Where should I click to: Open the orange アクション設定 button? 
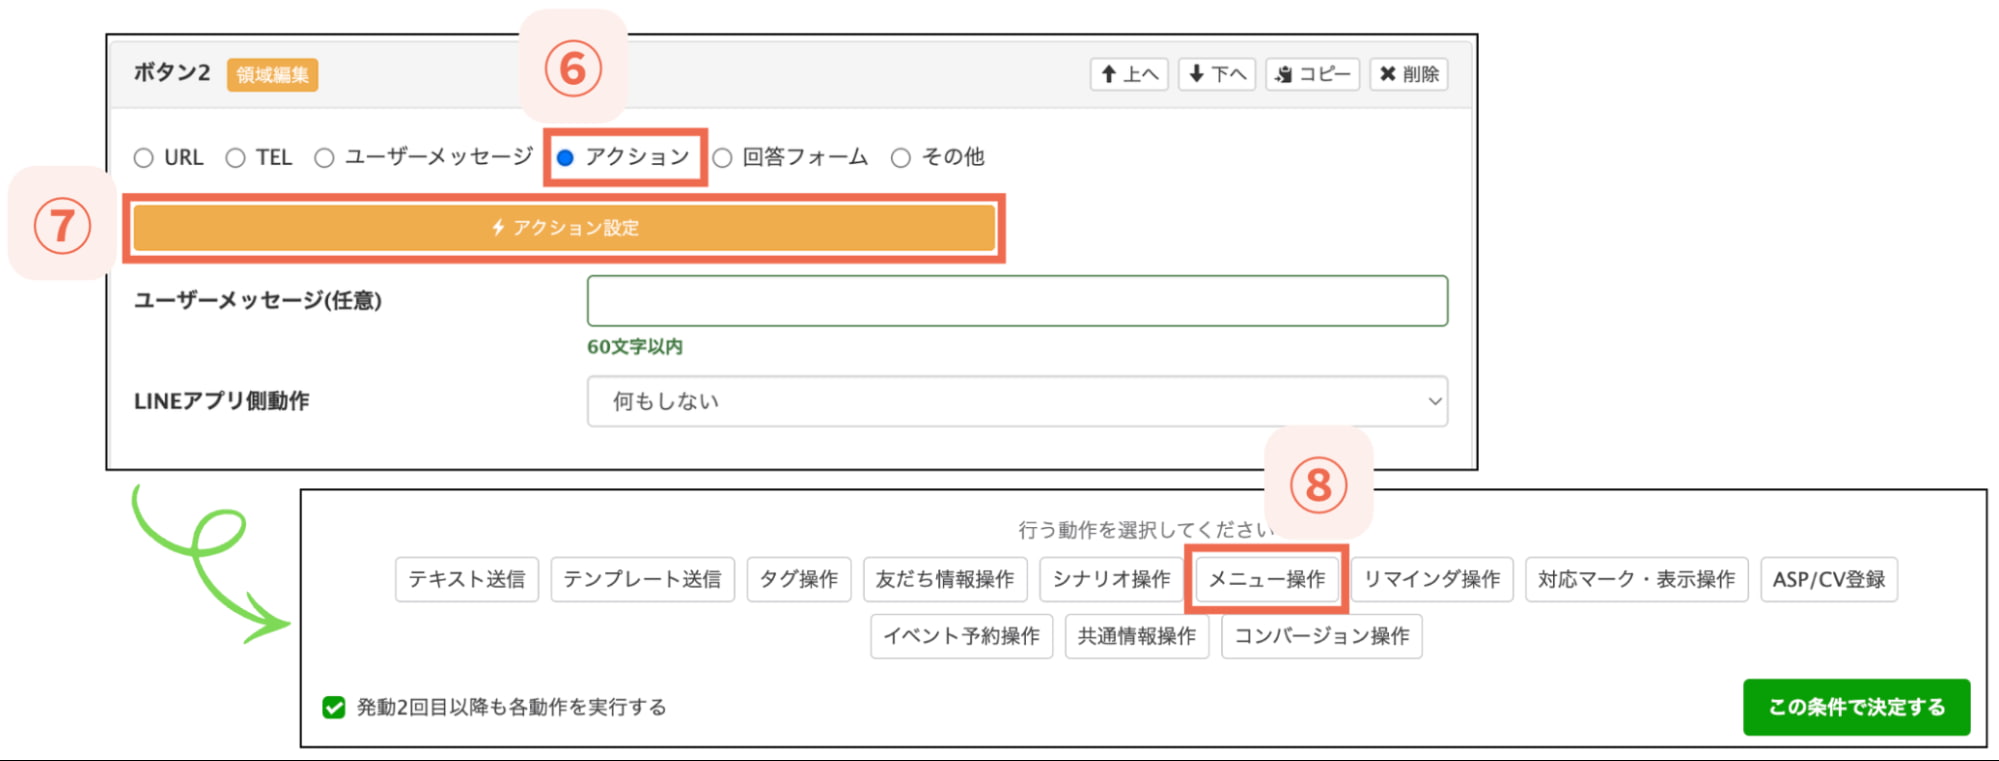point(564,228)
